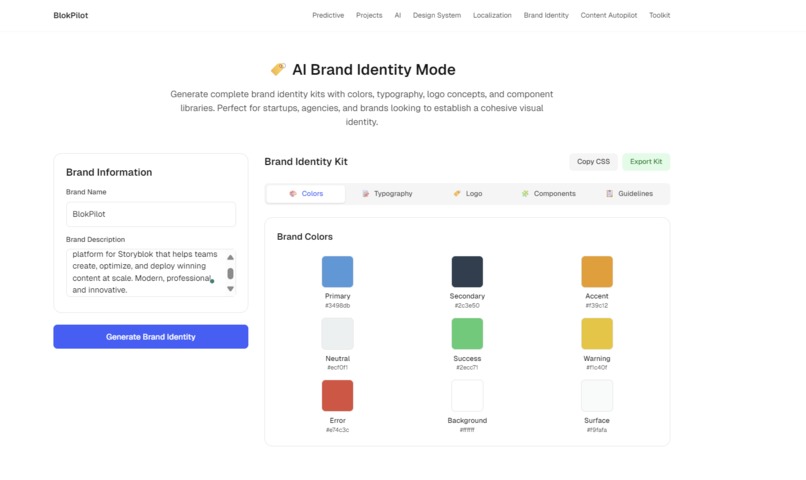
Task: Click the Accent hex code #f39c12
Action: 597,306
